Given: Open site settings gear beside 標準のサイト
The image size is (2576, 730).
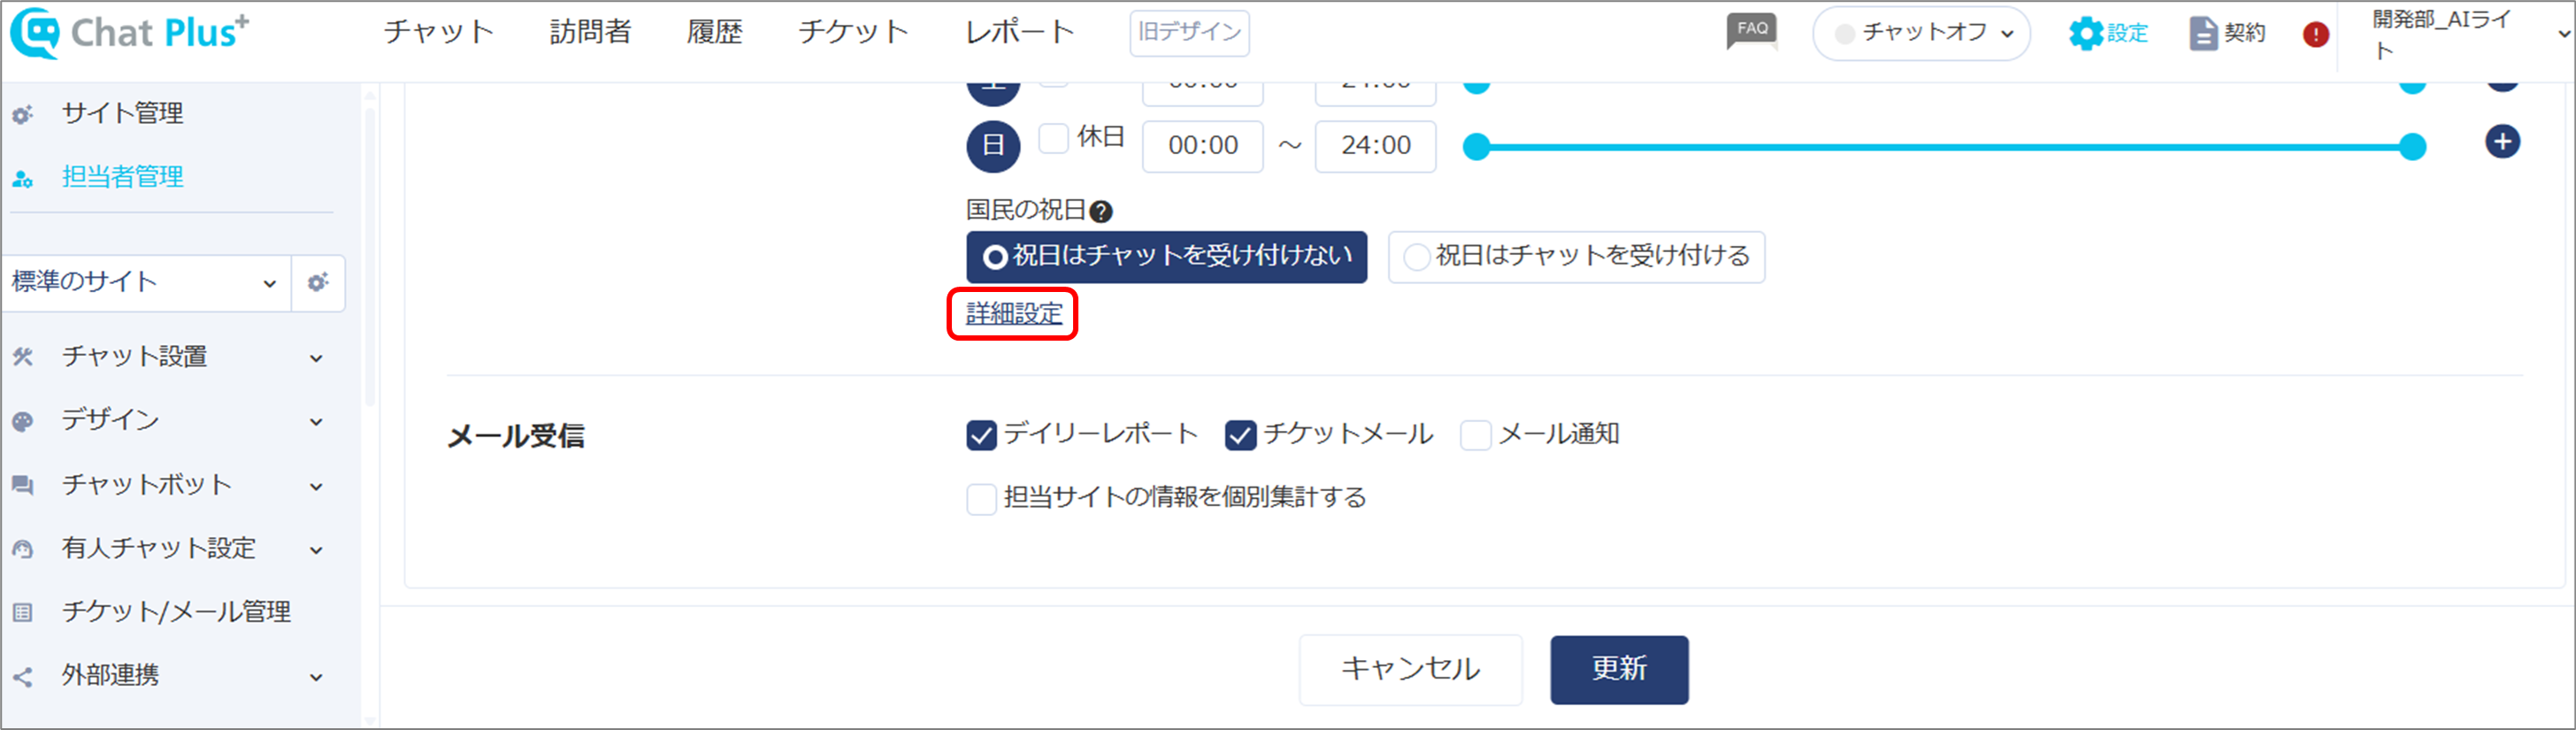Looking at the screenshot, I should coord(318,283).
